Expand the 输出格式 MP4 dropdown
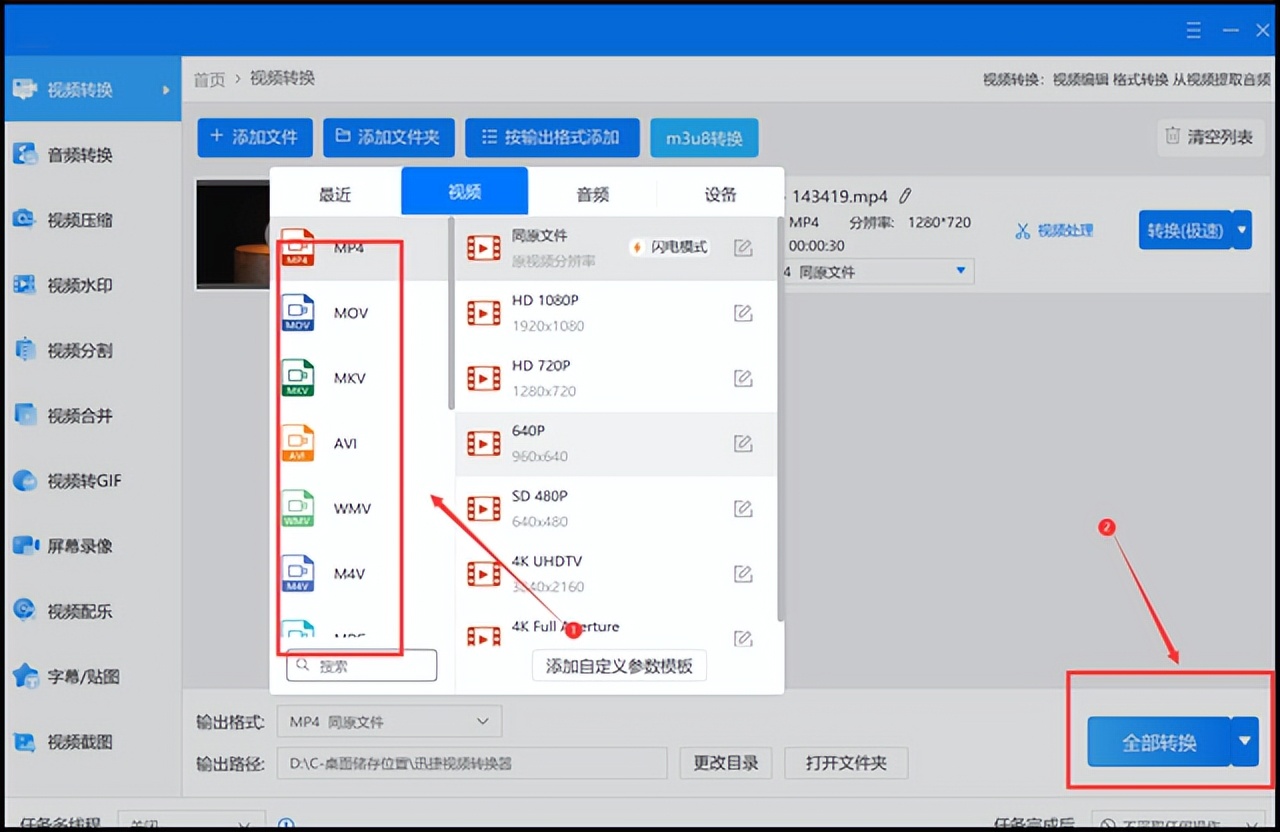Image resolution: width=1280 pixels, height=832 pixels. [389, 721]
